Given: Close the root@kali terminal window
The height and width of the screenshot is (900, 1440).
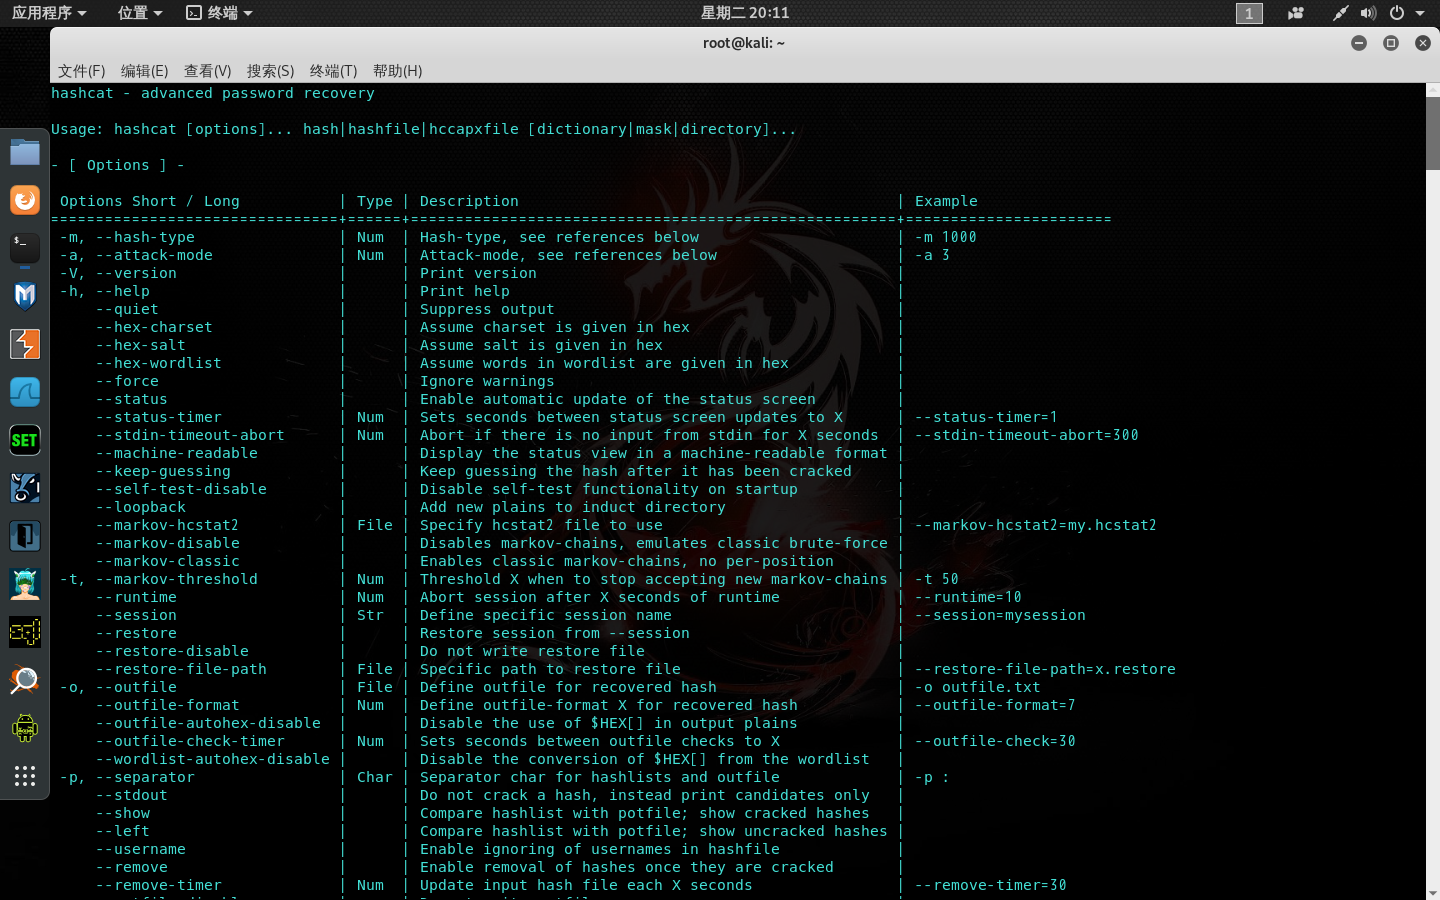Looking at the screenshot, I should pos(1422,43).
